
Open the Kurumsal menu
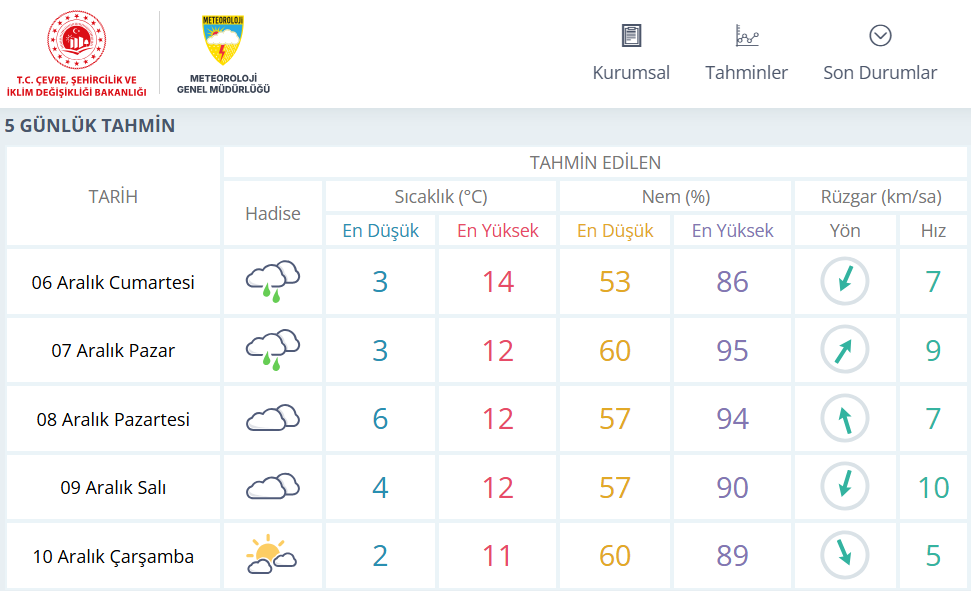tap(631, 73)
